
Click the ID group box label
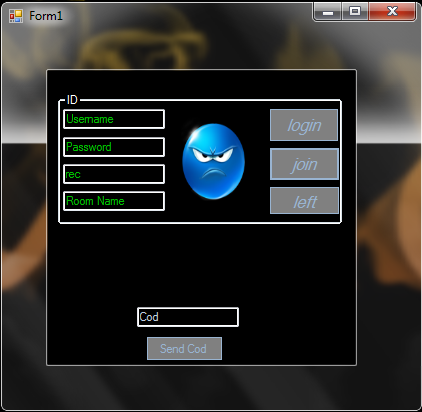[x=72, y=100]
